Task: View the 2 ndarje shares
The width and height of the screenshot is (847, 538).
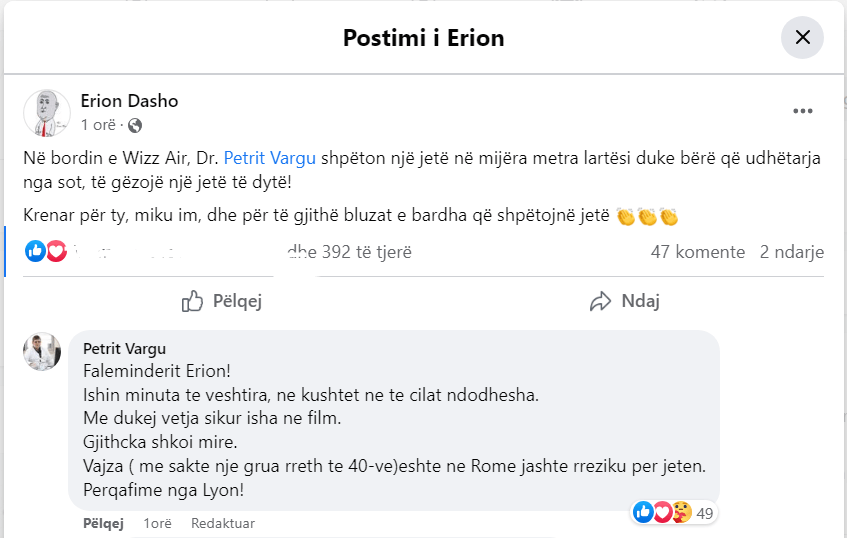Action: 791,252
